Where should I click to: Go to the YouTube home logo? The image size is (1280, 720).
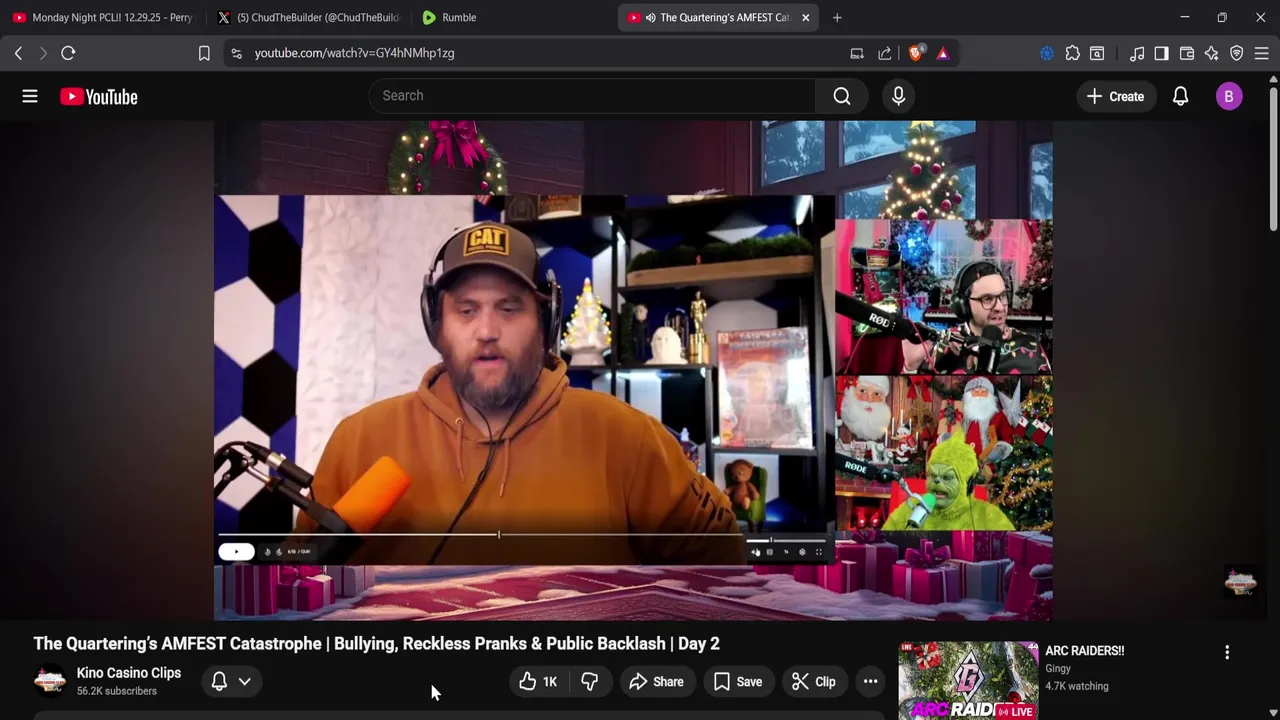coord(98,96)
